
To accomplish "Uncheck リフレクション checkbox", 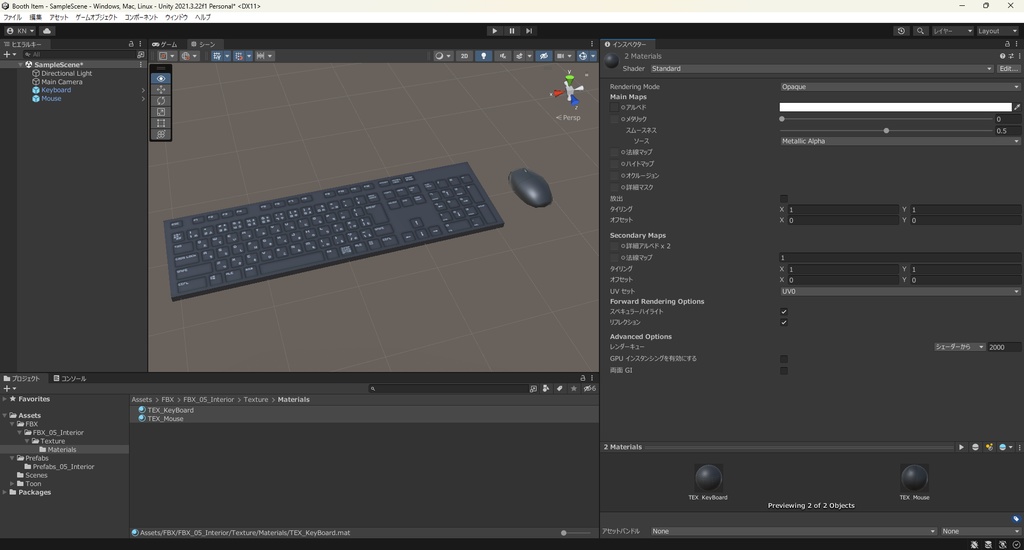I will [x=784, y=323].
